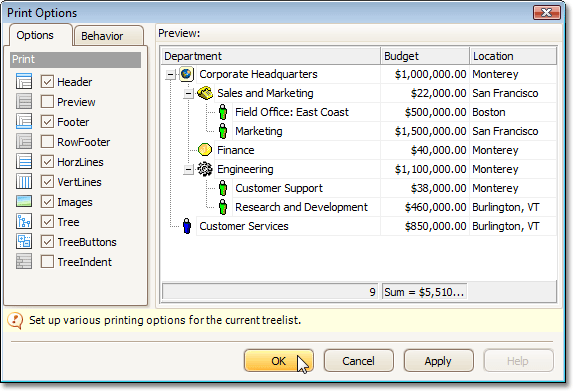Viewport: 573px width, 391px height.
Task: Collapse the Sales and Marketing node
Action: tap(188, 94)
